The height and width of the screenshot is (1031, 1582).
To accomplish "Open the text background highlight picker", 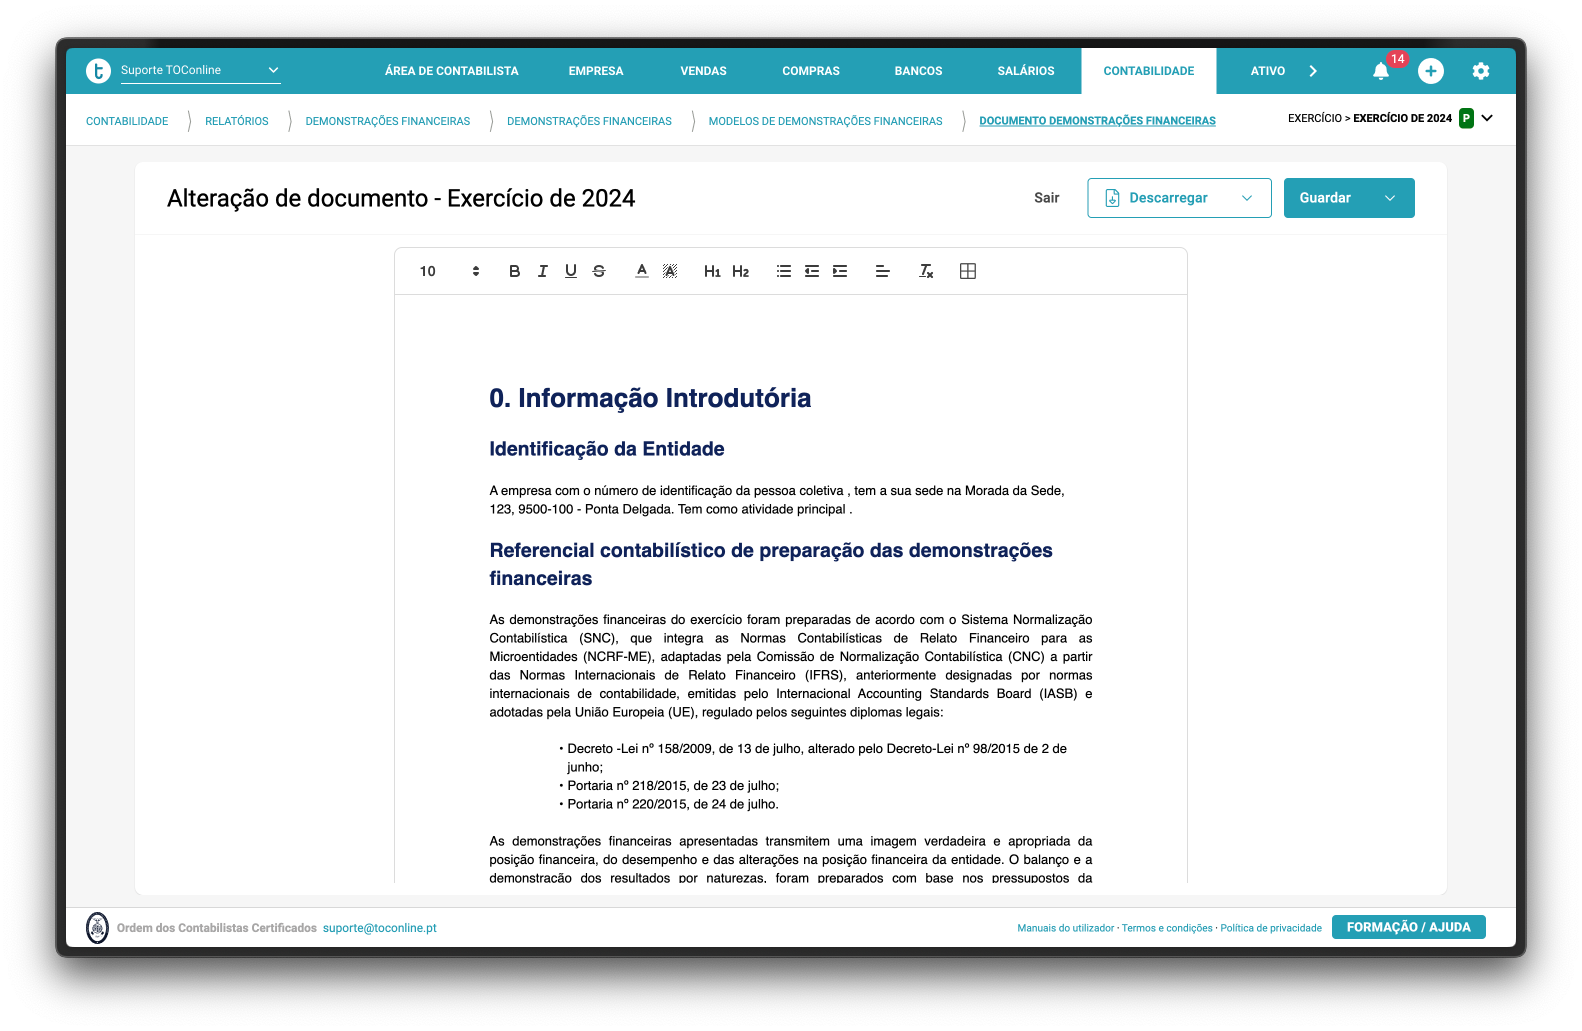I will click(670, 271).
